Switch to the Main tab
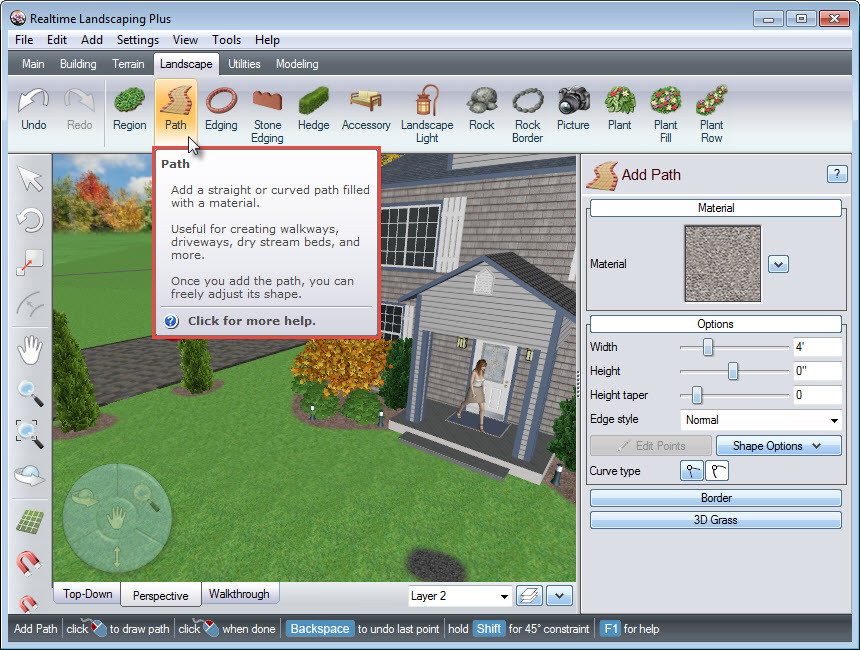The width and height of the screenshot is (860, 650). coord(33,64)
